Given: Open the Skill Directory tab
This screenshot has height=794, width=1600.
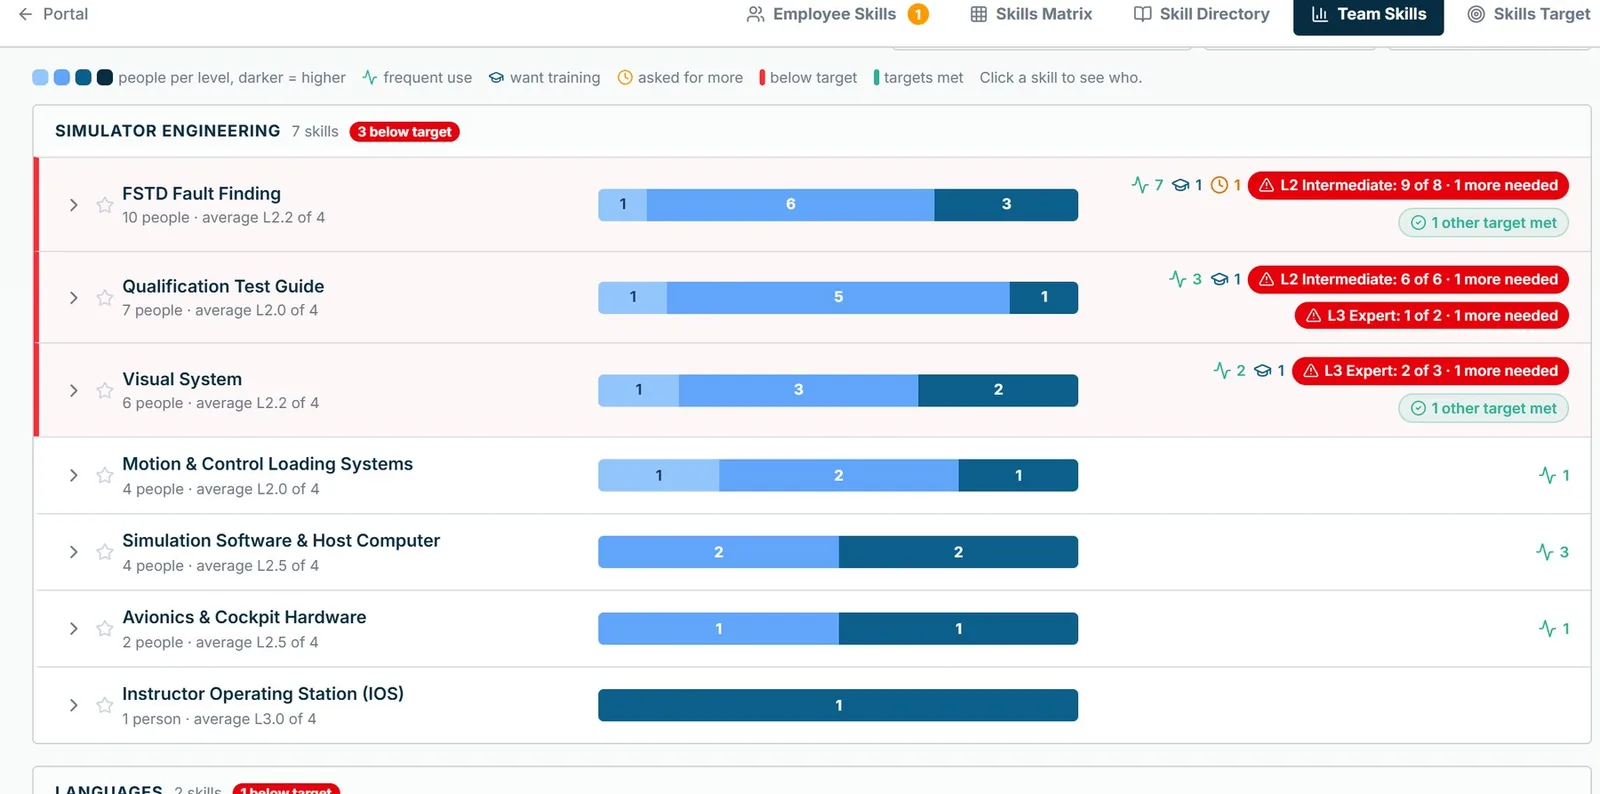Looking at the screenshot, I should [x=1202, y=14].
